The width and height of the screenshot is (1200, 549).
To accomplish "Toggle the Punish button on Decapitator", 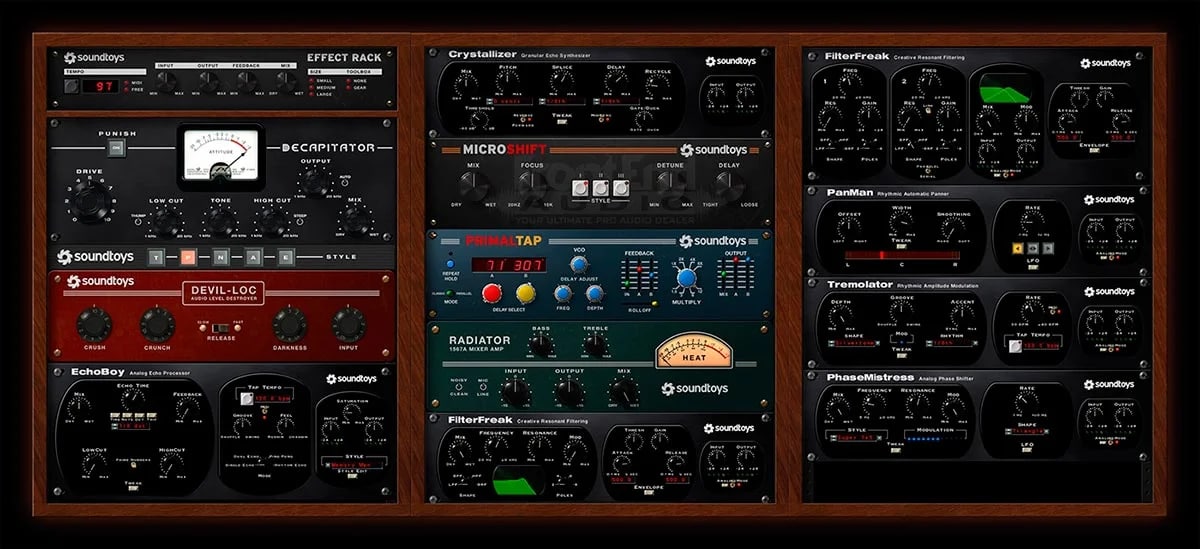I will pos(116,148).
